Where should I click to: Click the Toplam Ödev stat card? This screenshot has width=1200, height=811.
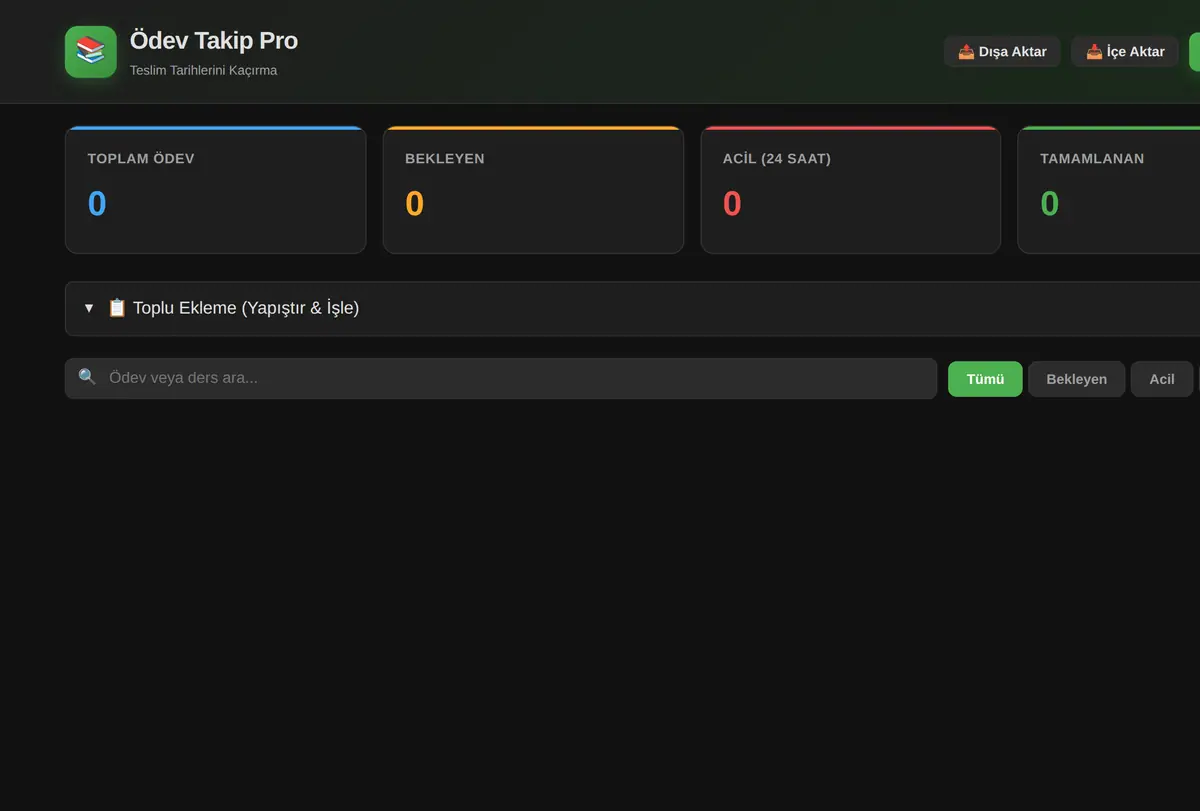click(215, 190)
